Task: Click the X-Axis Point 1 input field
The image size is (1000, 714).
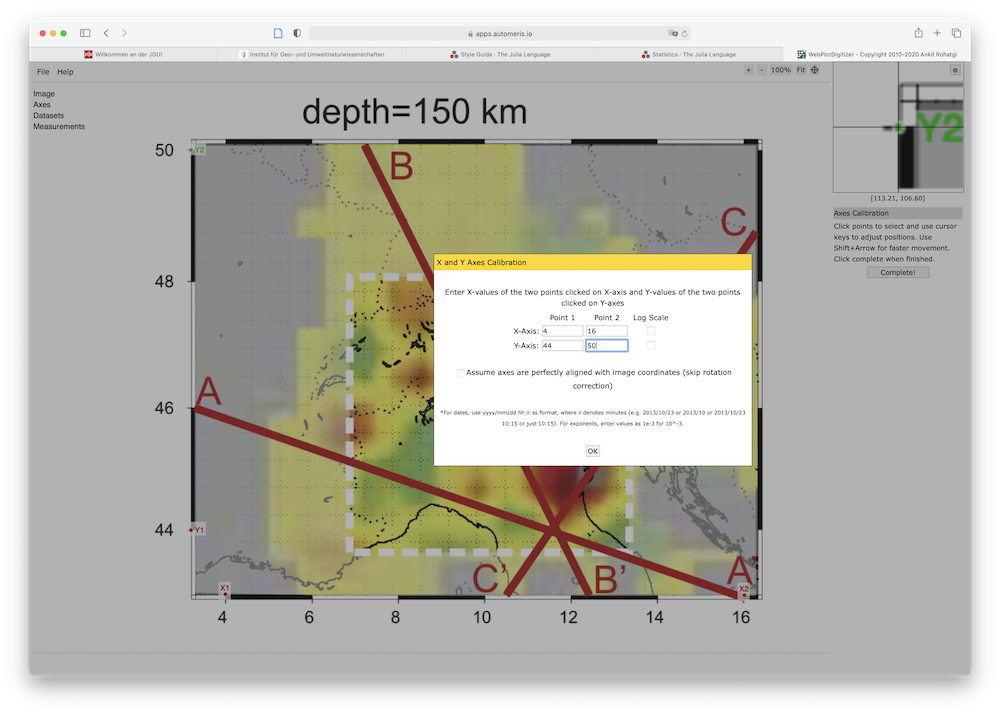Action: pos(561,331)
